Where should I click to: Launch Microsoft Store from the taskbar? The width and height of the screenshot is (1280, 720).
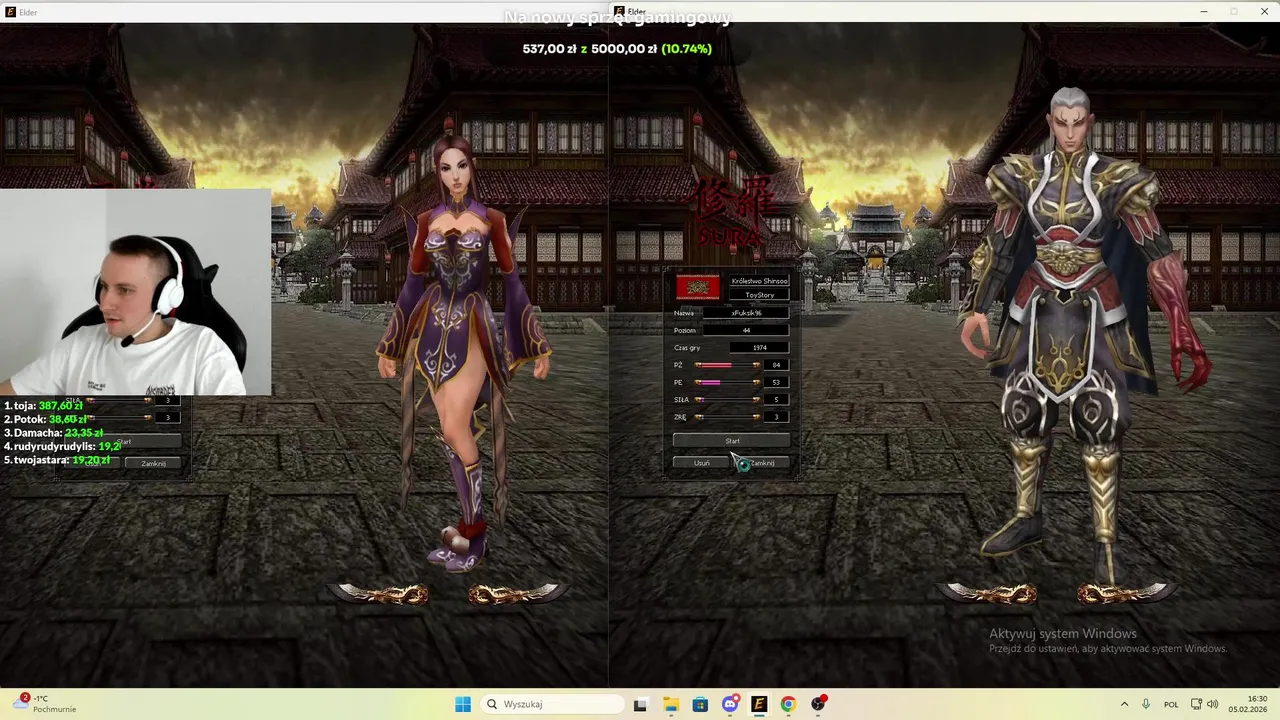point(700,704)
